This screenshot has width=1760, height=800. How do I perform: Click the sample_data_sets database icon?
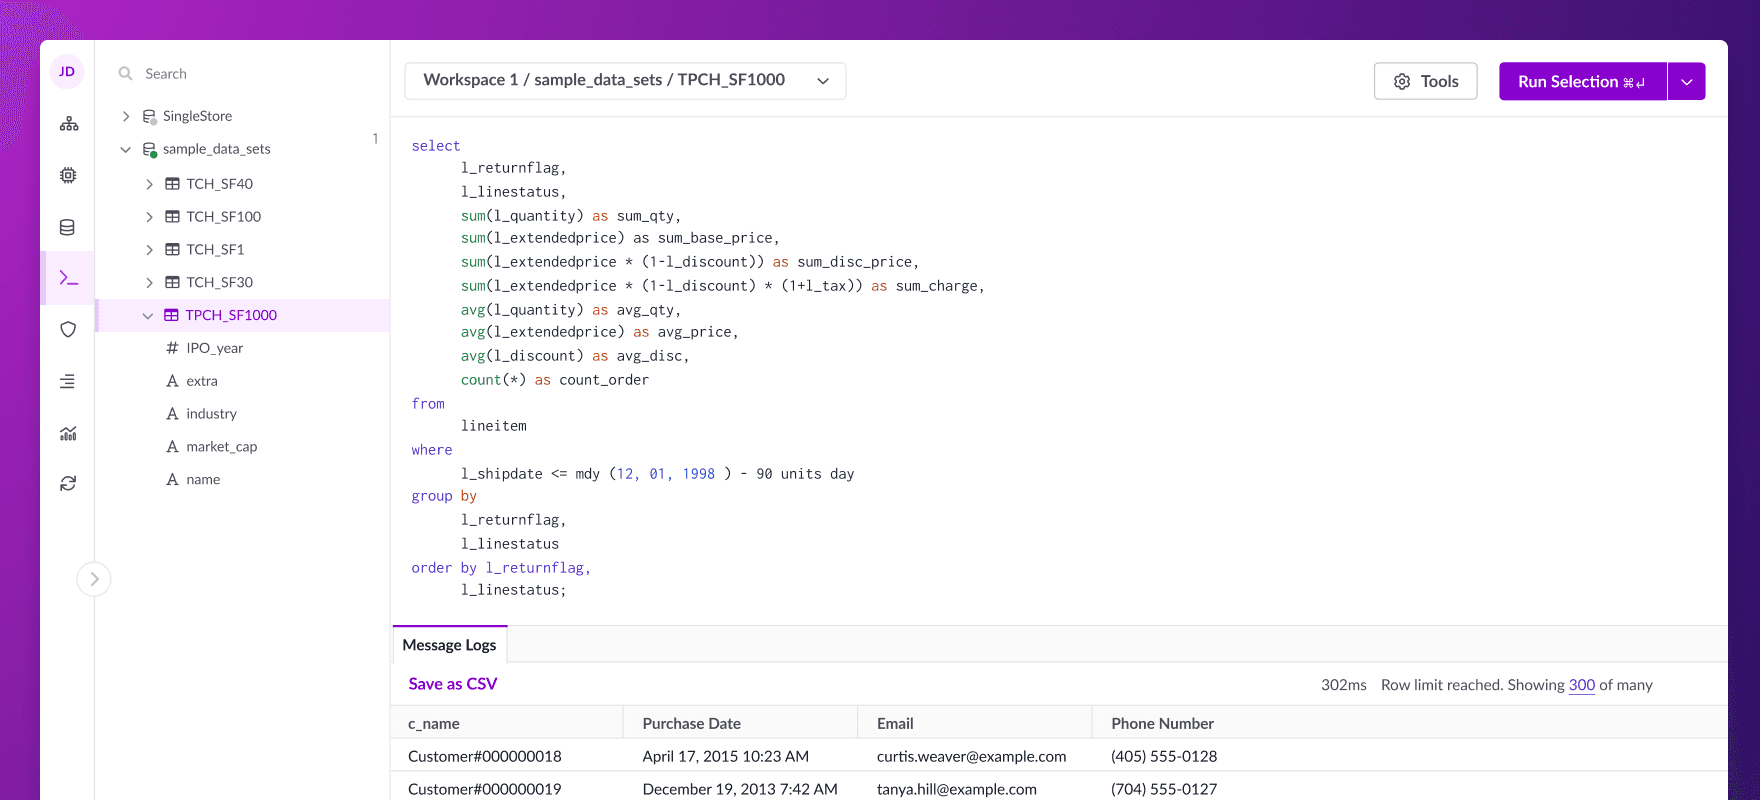tap(149, 150)
